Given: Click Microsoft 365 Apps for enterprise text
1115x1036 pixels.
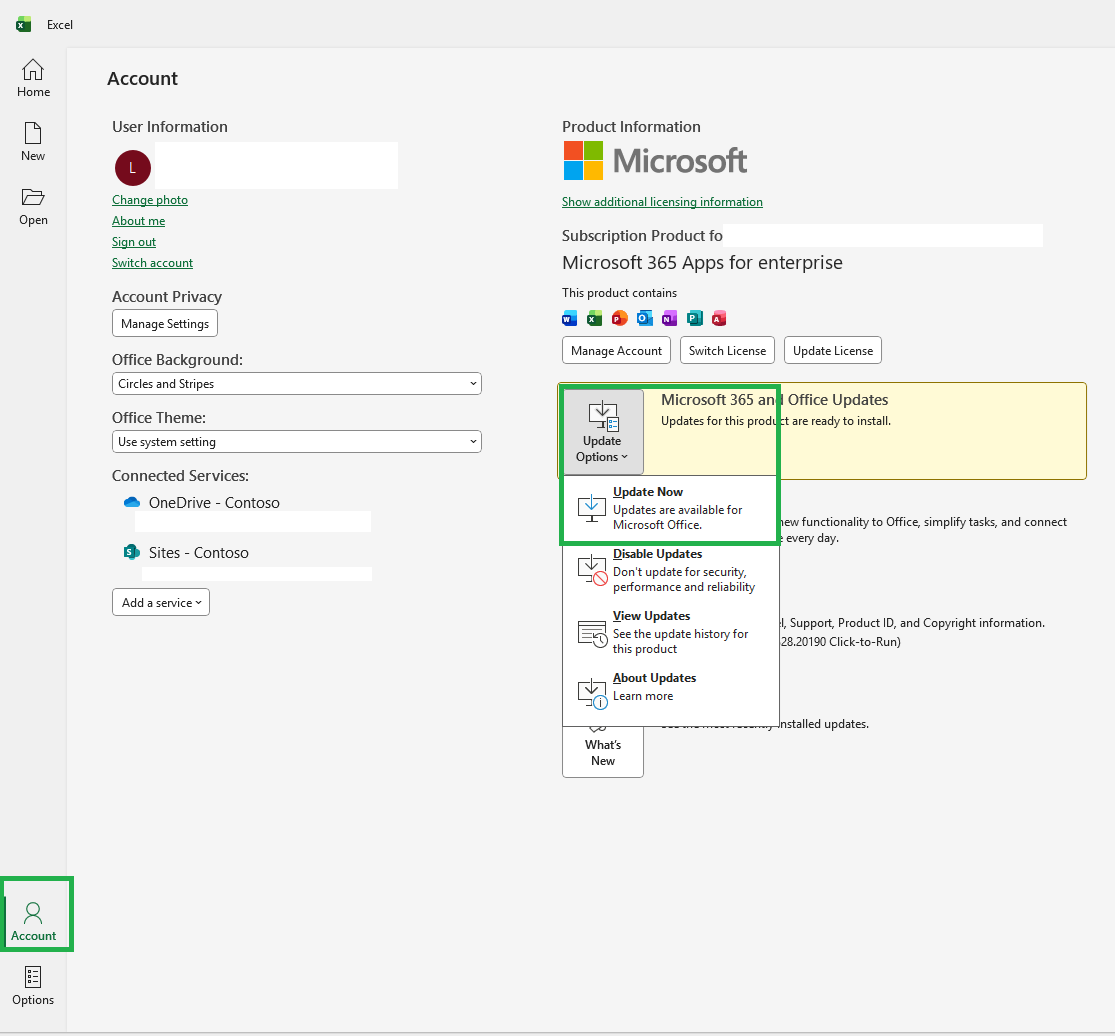Looking at the screenshot, I should [703, 263].
